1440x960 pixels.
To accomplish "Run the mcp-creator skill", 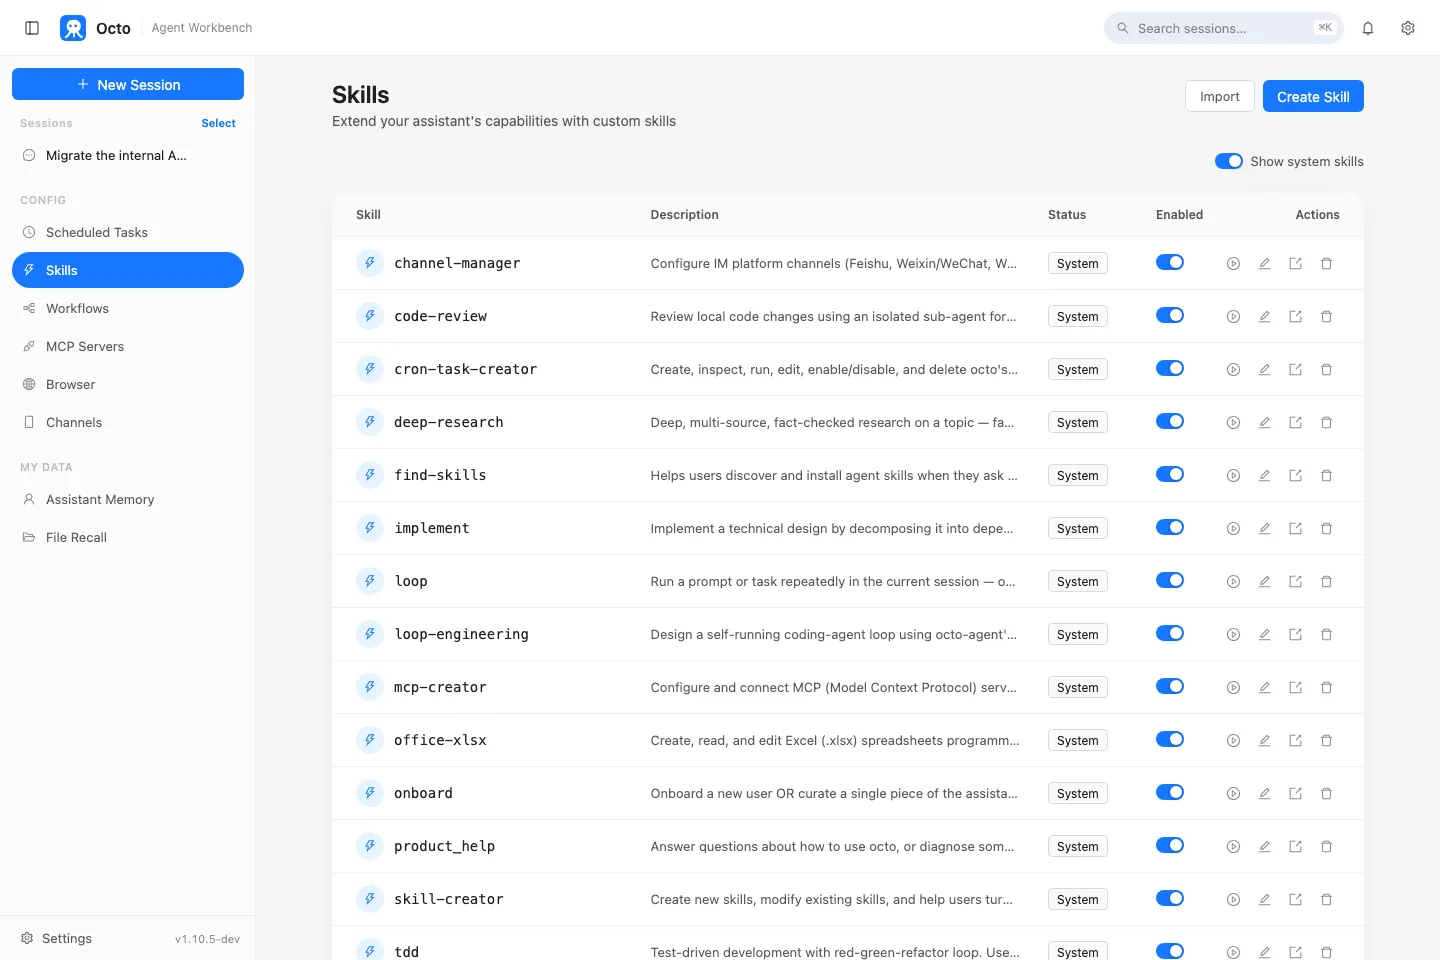I will pos(1233,688).
